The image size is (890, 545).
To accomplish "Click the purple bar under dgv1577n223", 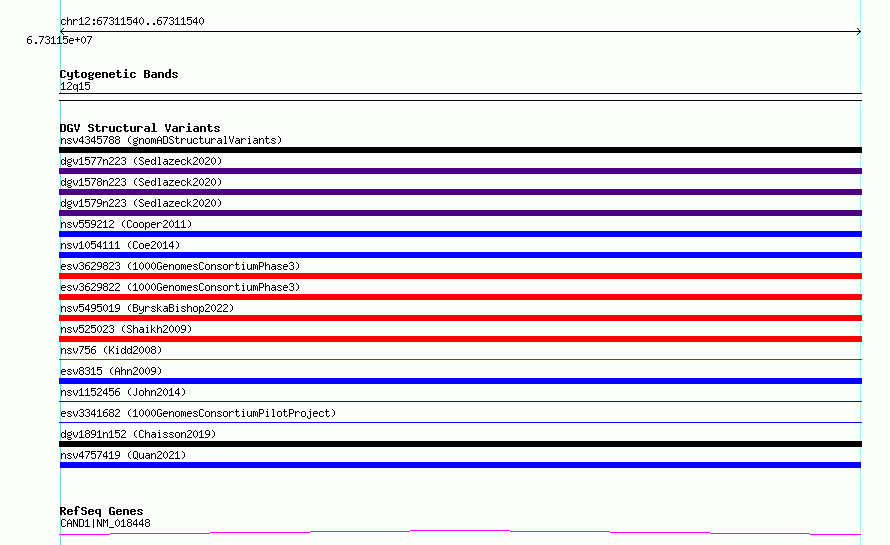I will pyautogui.click(x=460, y=171).
